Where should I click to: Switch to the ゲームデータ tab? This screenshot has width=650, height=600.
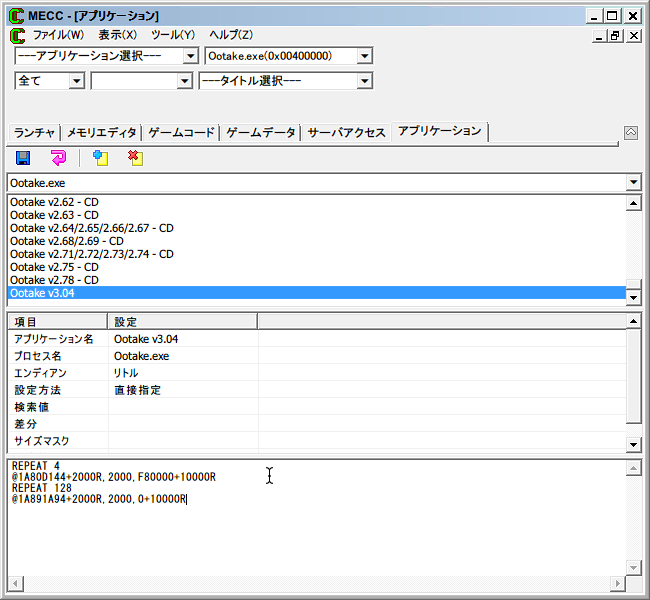point(261,133)
